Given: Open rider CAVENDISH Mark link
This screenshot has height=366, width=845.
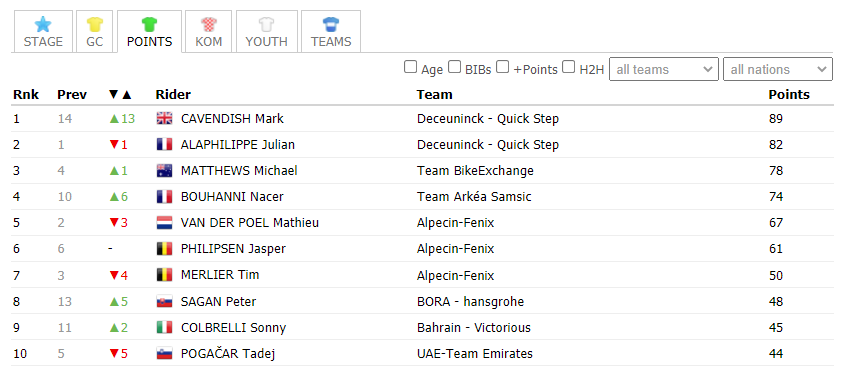Looking at the screenshot, I should [232, 119].
